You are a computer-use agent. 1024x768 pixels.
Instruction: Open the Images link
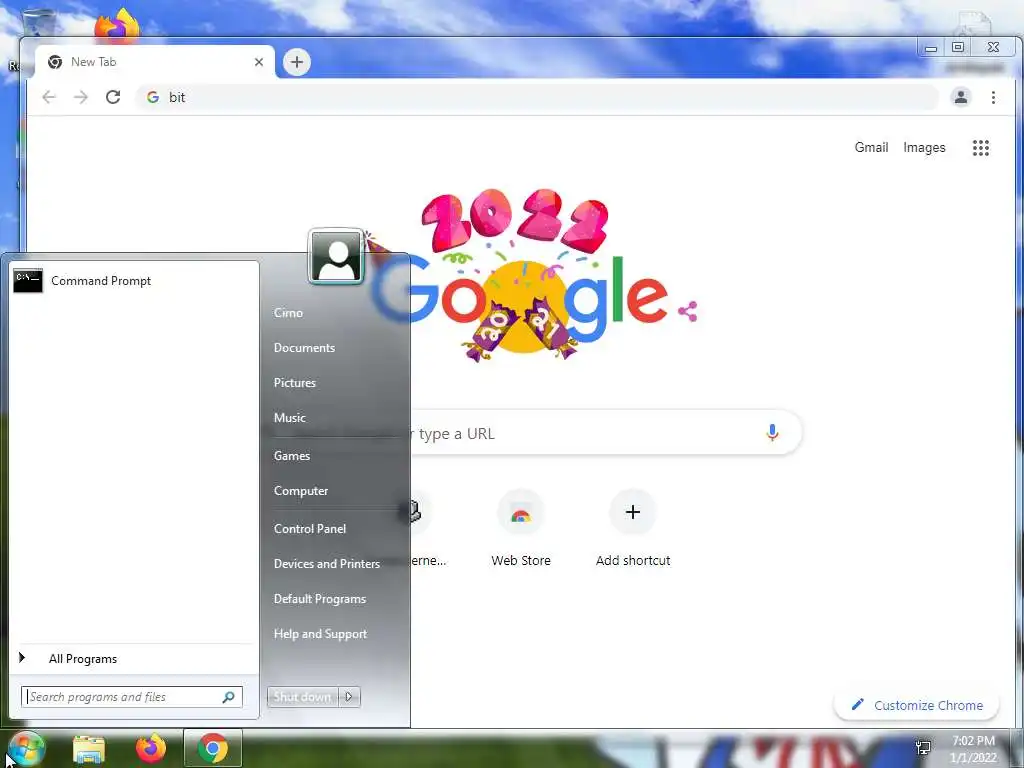point(924,148)
